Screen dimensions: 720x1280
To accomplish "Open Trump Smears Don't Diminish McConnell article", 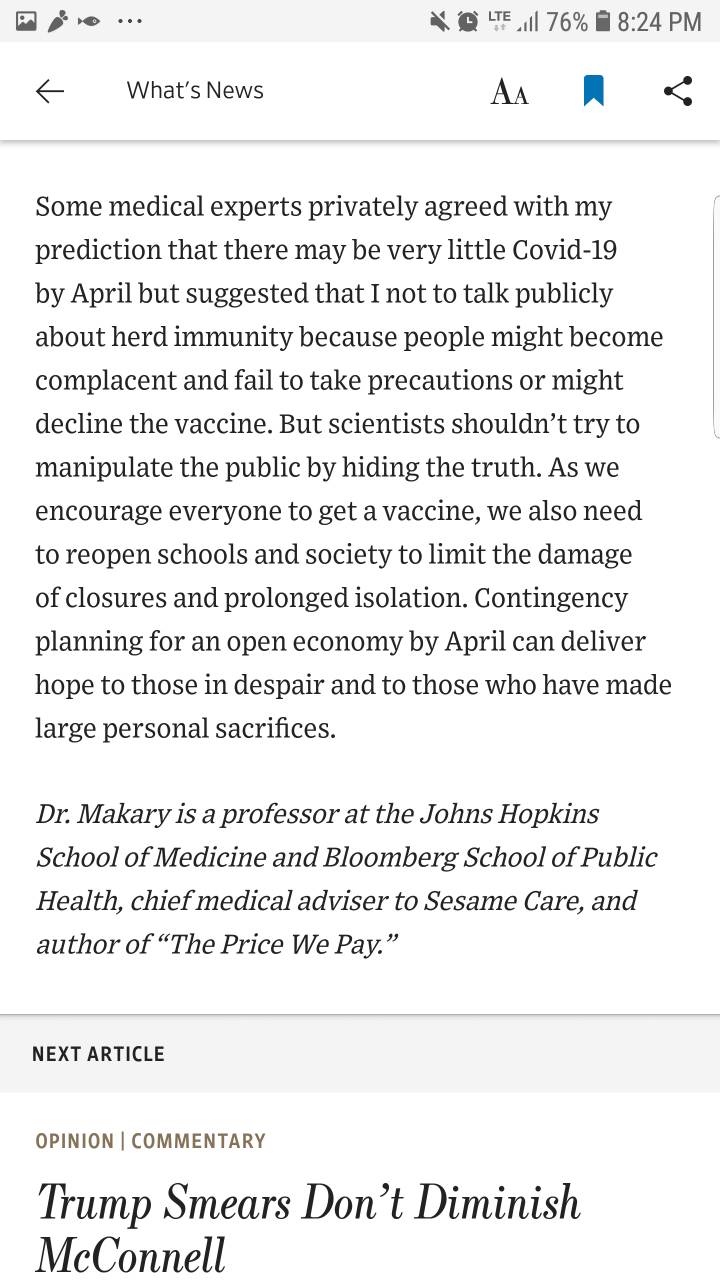I will [308, 1227].
